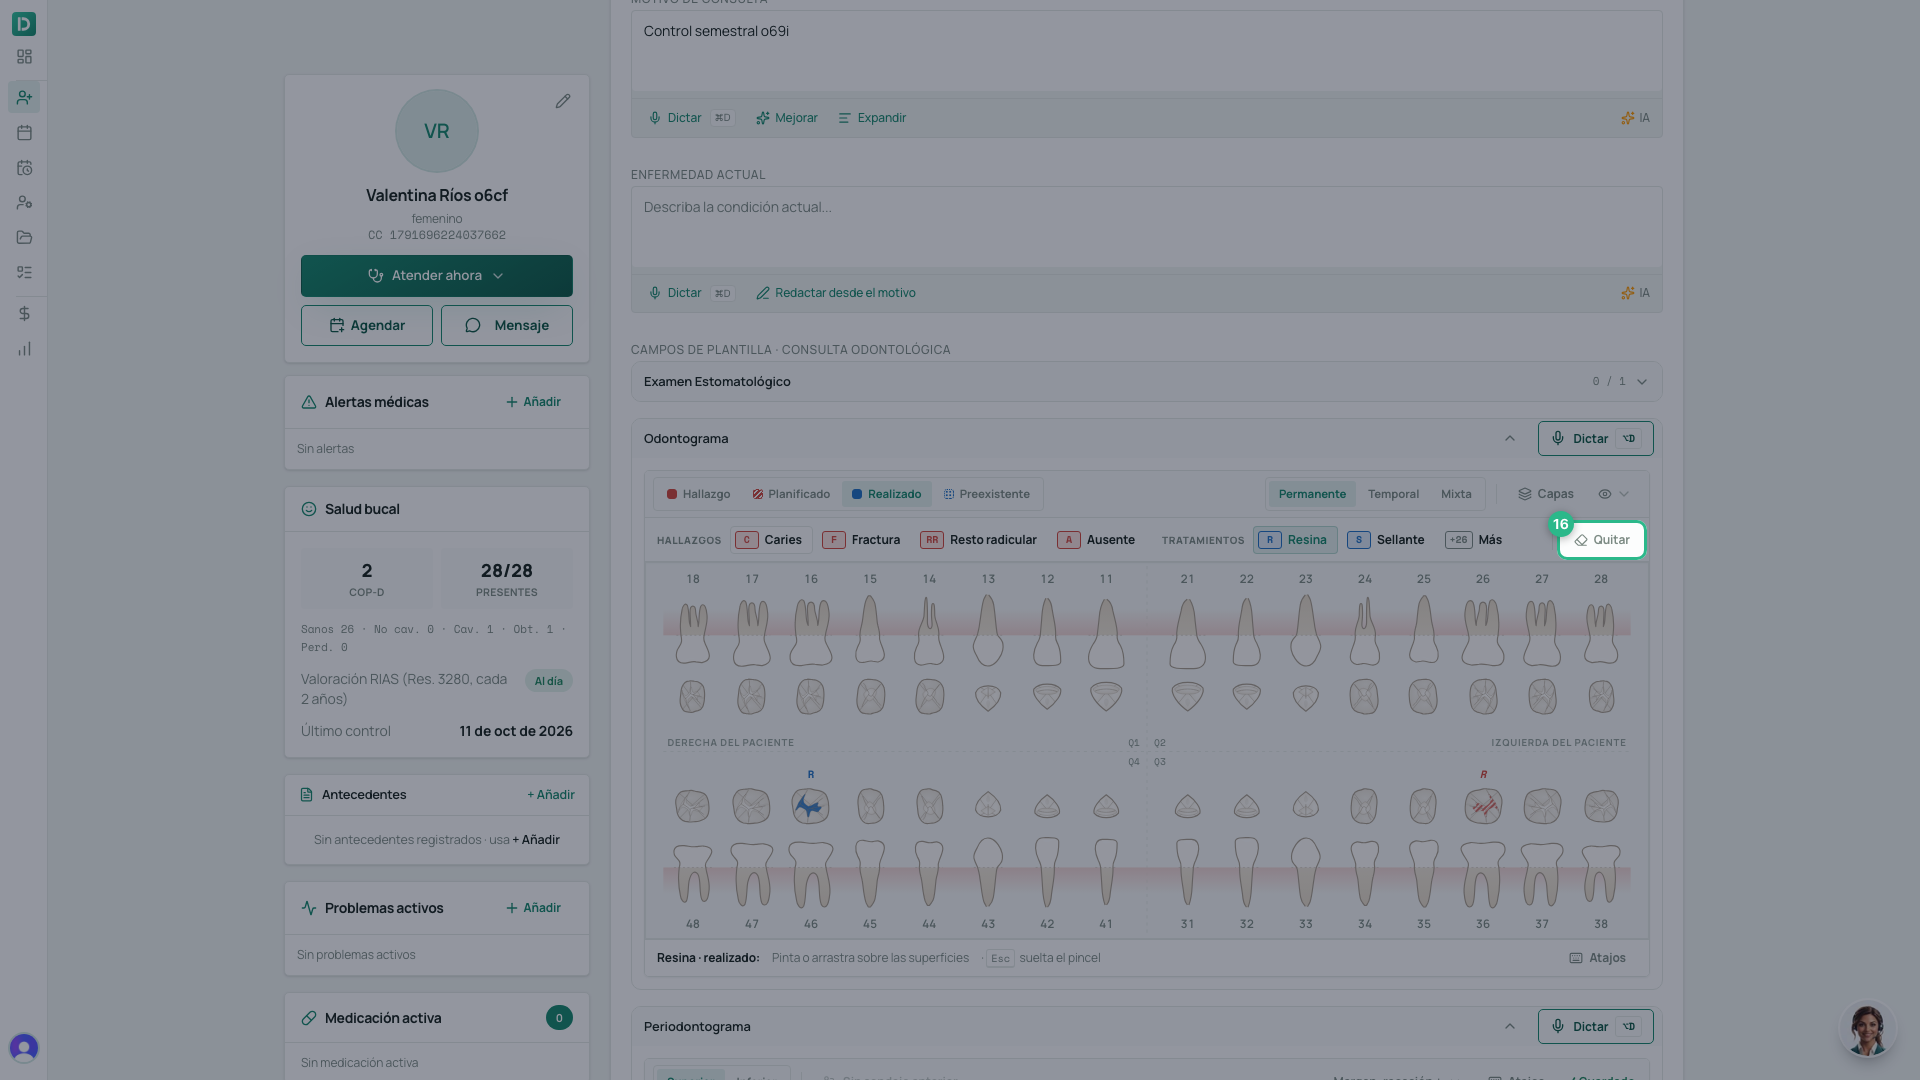Select the Temporal dentition tab
1920x1080 pixels.
(1393, 494)
